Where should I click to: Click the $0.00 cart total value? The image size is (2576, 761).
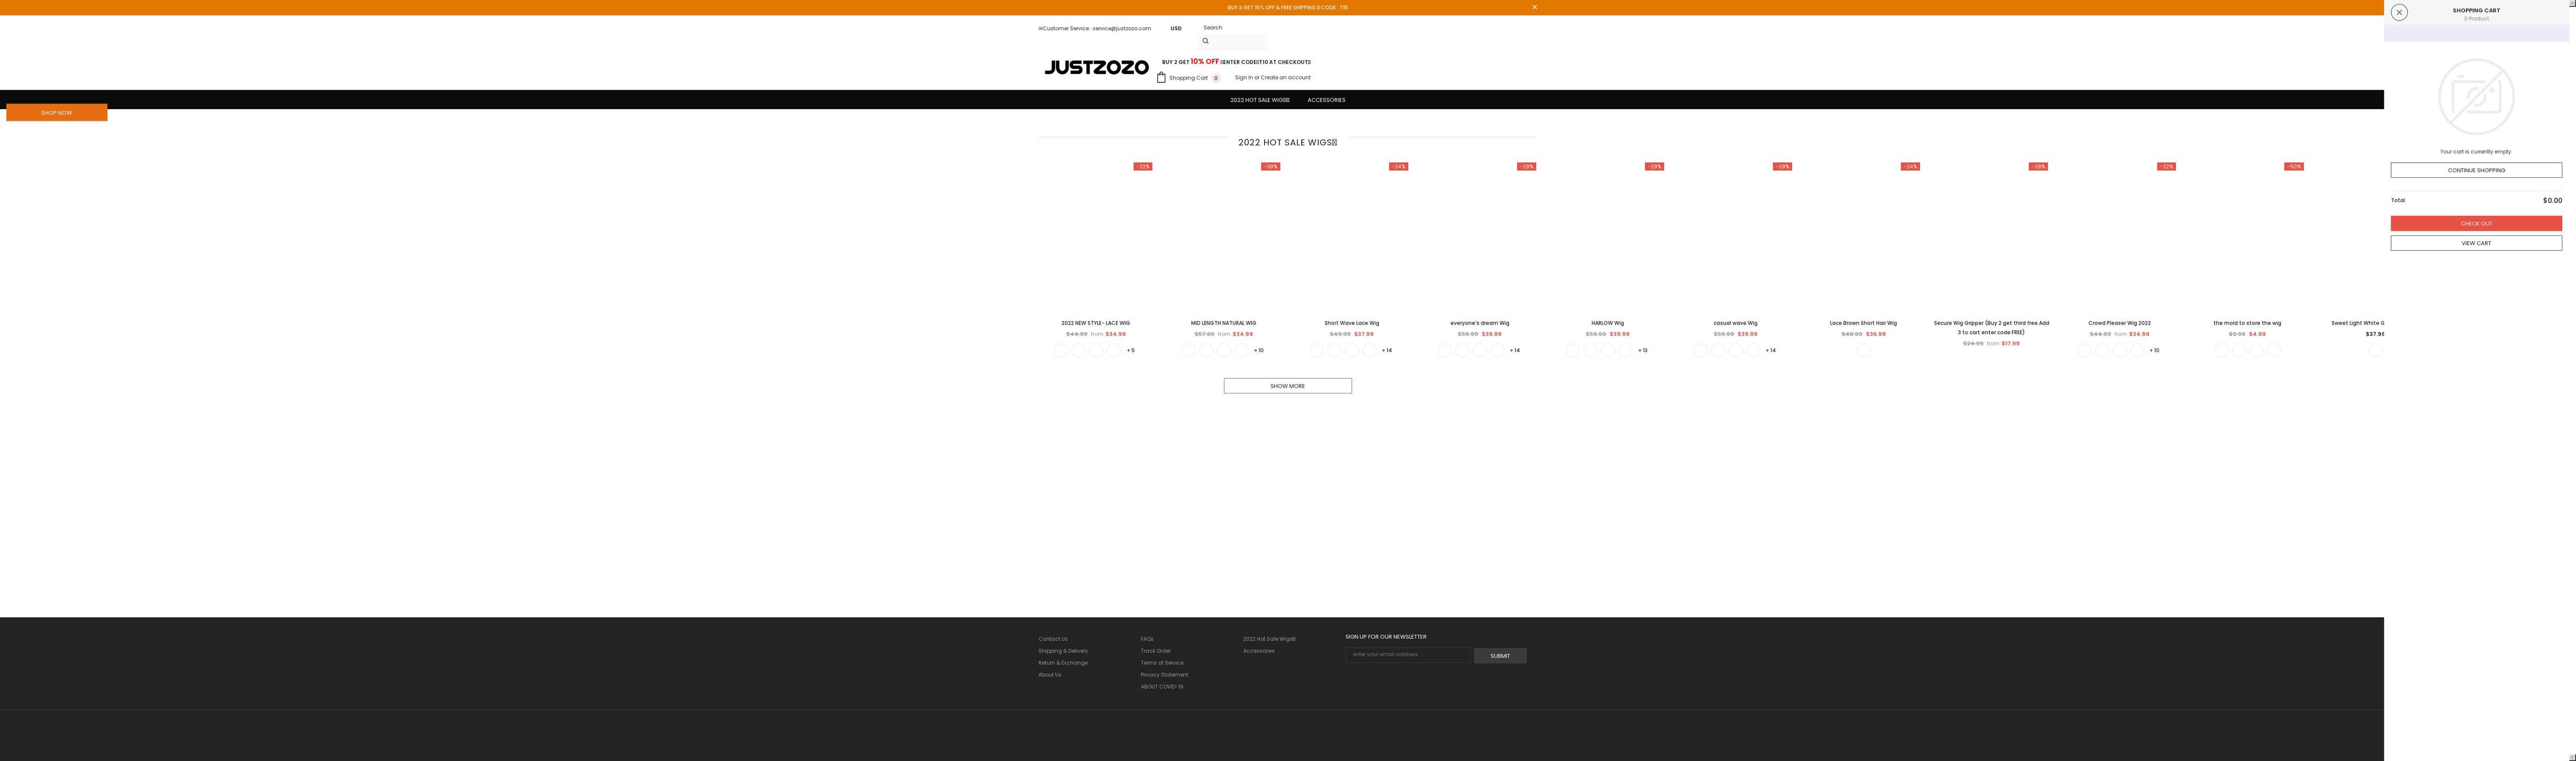[x=2552, y=200]
